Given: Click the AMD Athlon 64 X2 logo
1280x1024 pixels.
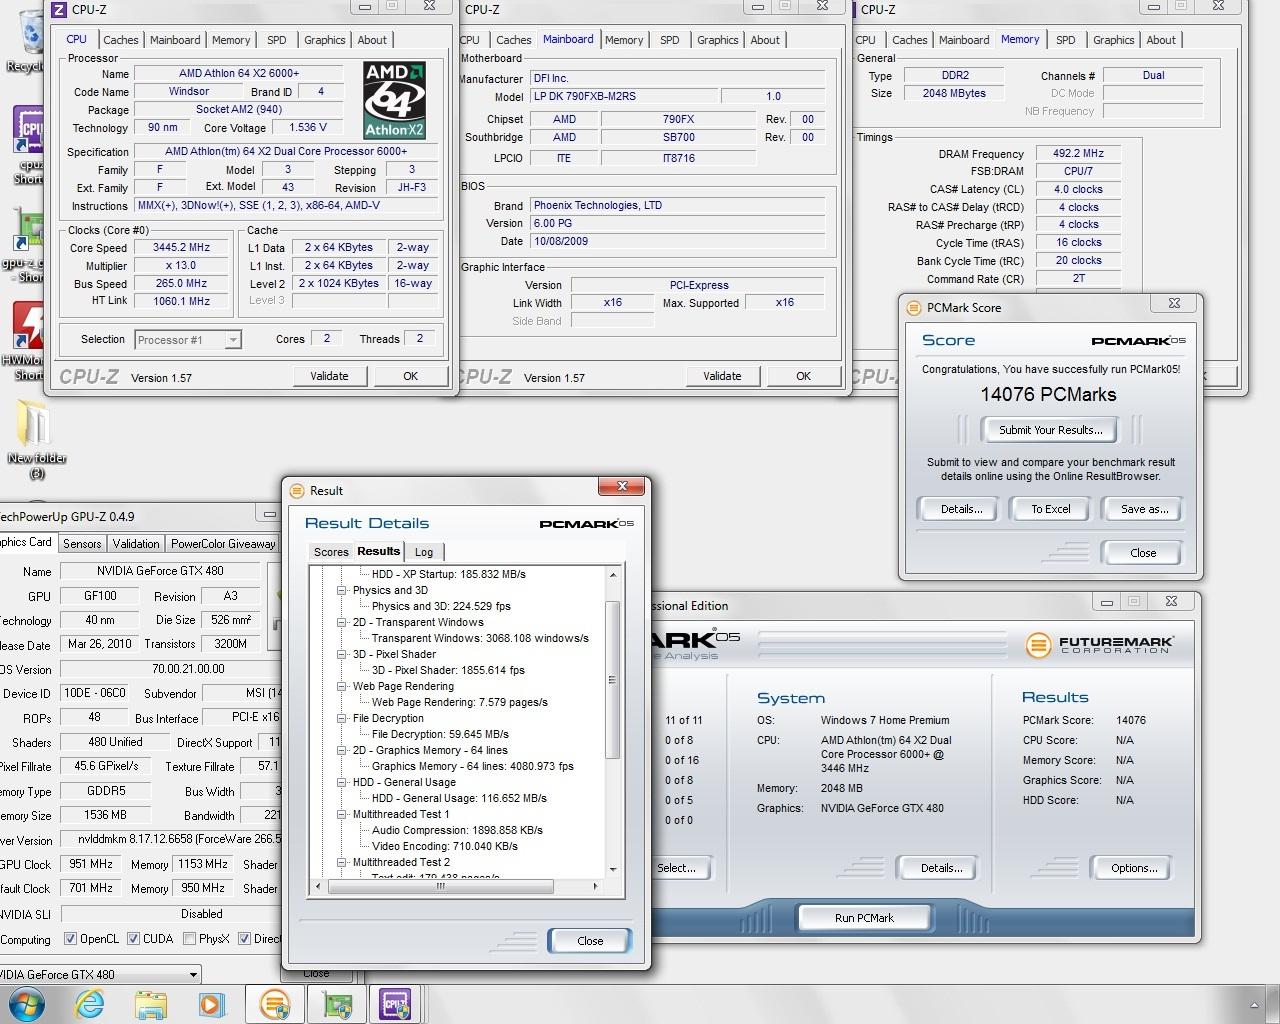Looking at the screenshot, I should coord(394,99).
